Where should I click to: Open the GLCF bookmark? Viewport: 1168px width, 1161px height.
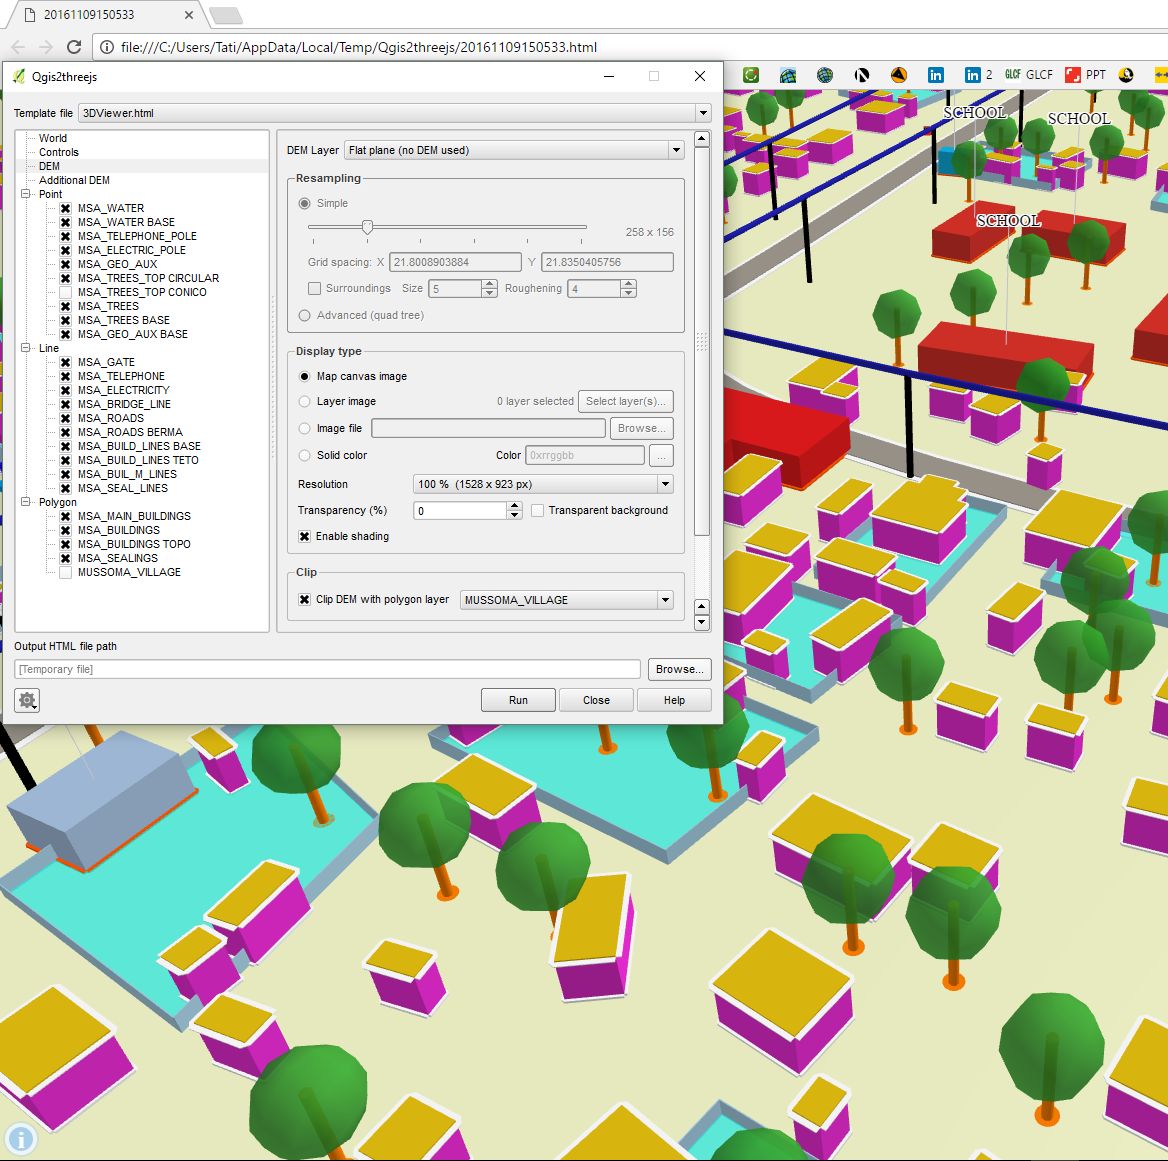pos(1029,74)
